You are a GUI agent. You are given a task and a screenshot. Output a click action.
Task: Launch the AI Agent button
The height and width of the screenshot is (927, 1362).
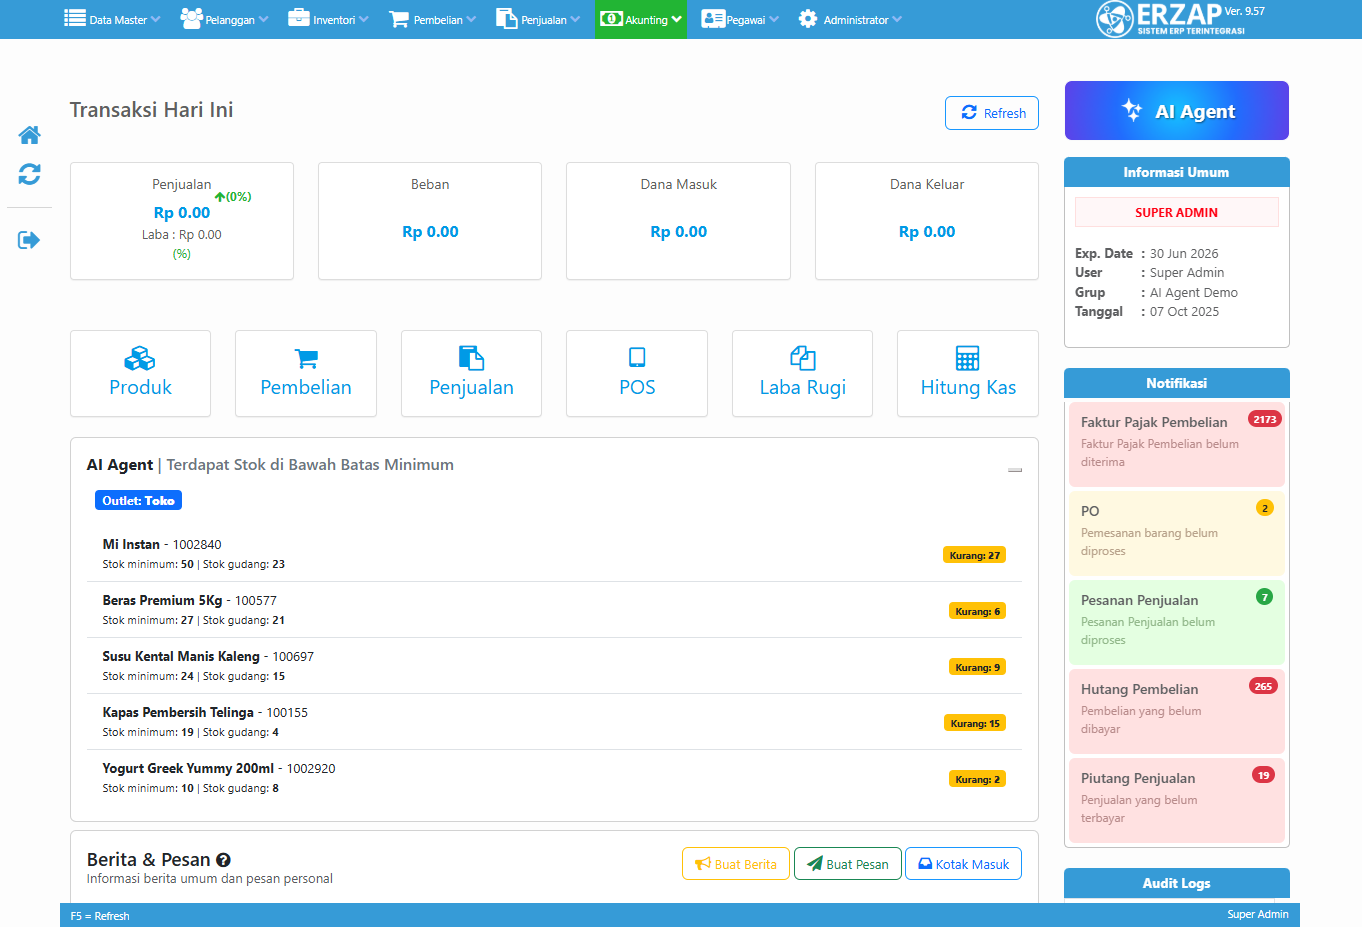point(1176,111)
